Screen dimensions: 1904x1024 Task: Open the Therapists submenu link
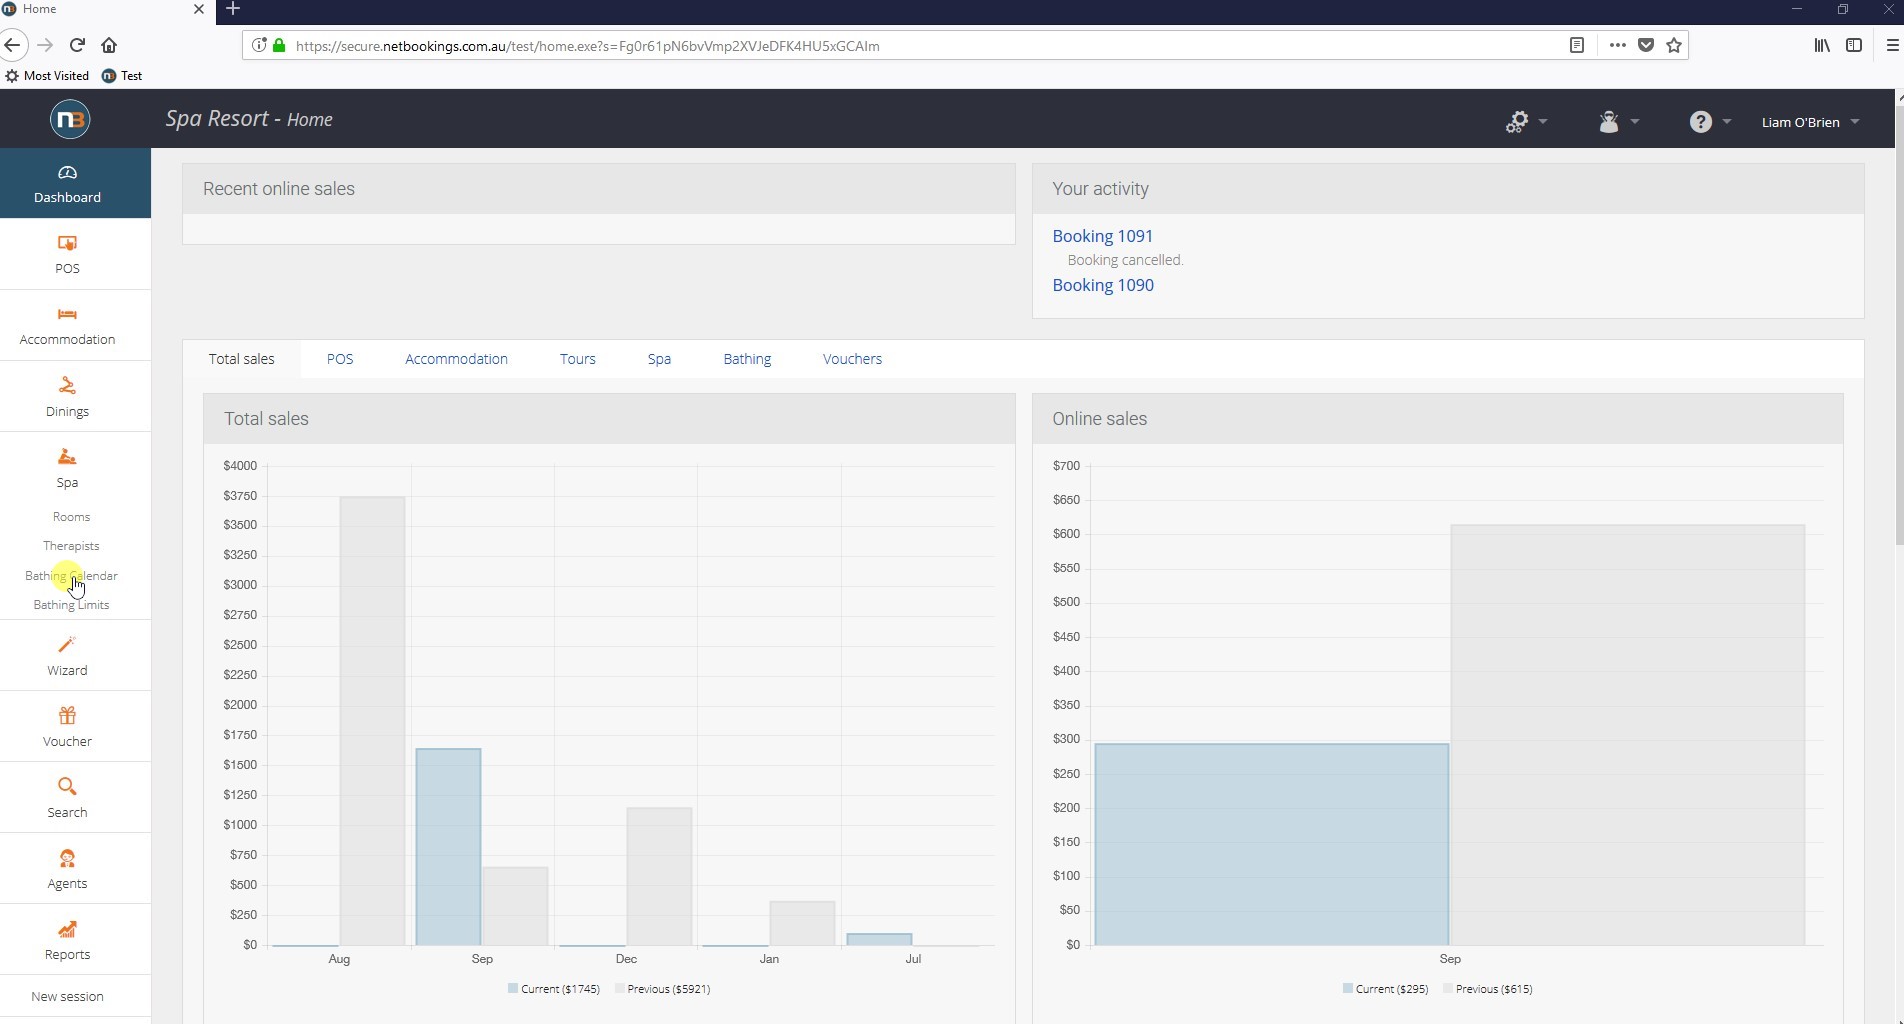tap(71, 546)
